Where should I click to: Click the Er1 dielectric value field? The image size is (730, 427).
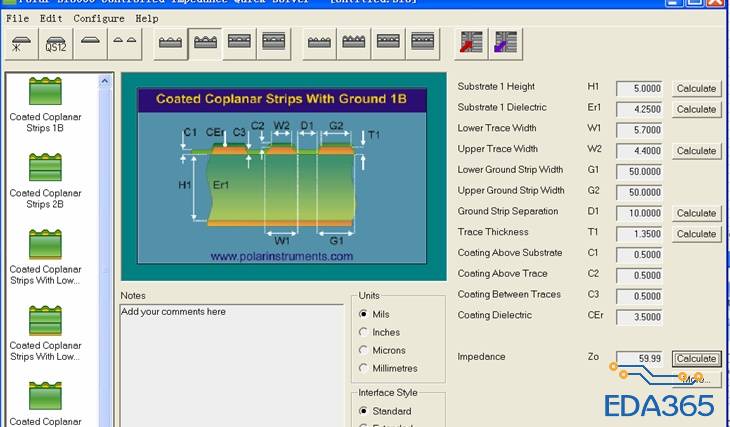click(639, 109)
